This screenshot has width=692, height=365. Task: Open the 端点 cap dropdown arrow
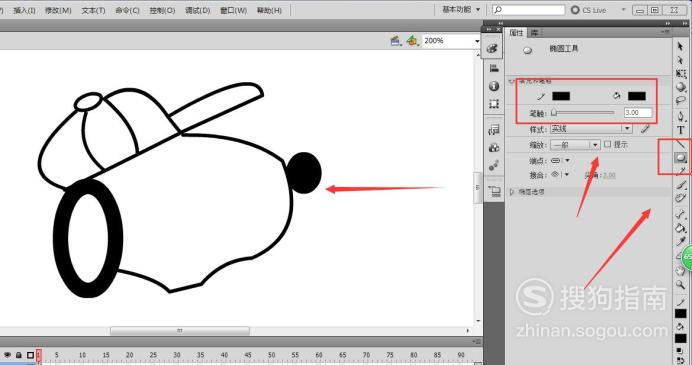click(568, 161)
